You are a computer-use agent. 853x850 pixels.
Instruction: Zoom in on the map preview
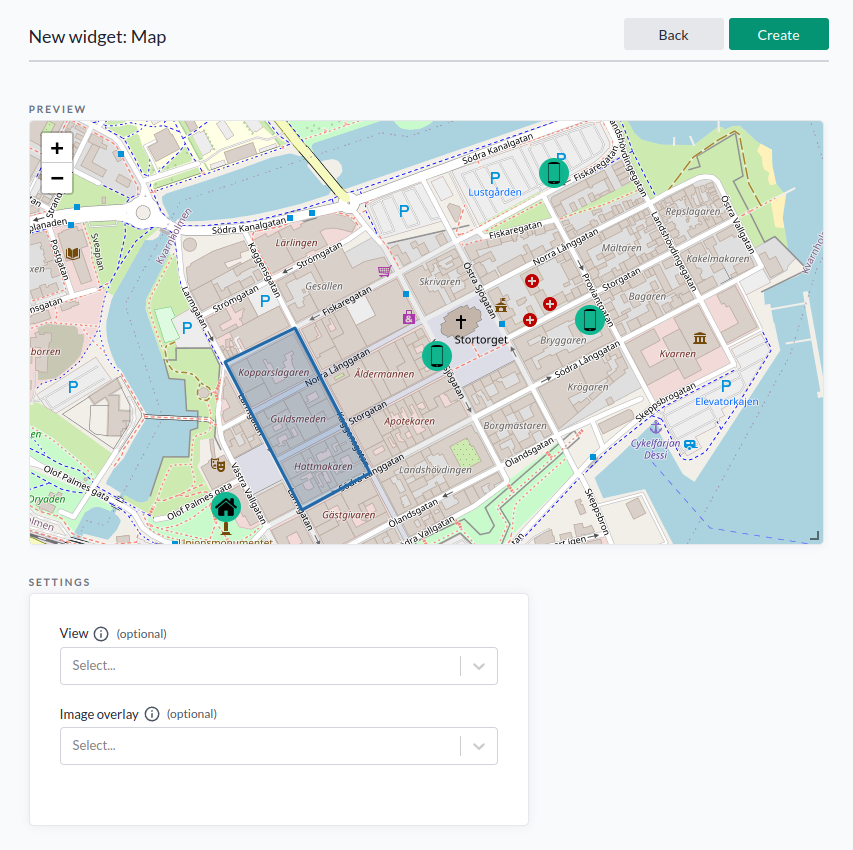point(57,148)
